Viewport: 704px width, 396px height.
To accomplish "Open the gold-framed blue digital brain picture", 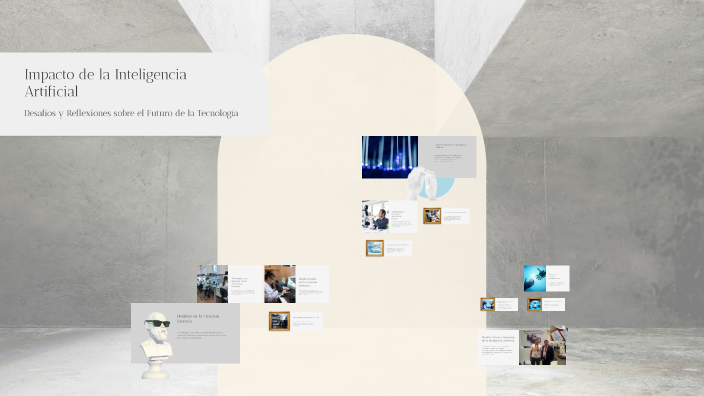I will pos(534,304).
